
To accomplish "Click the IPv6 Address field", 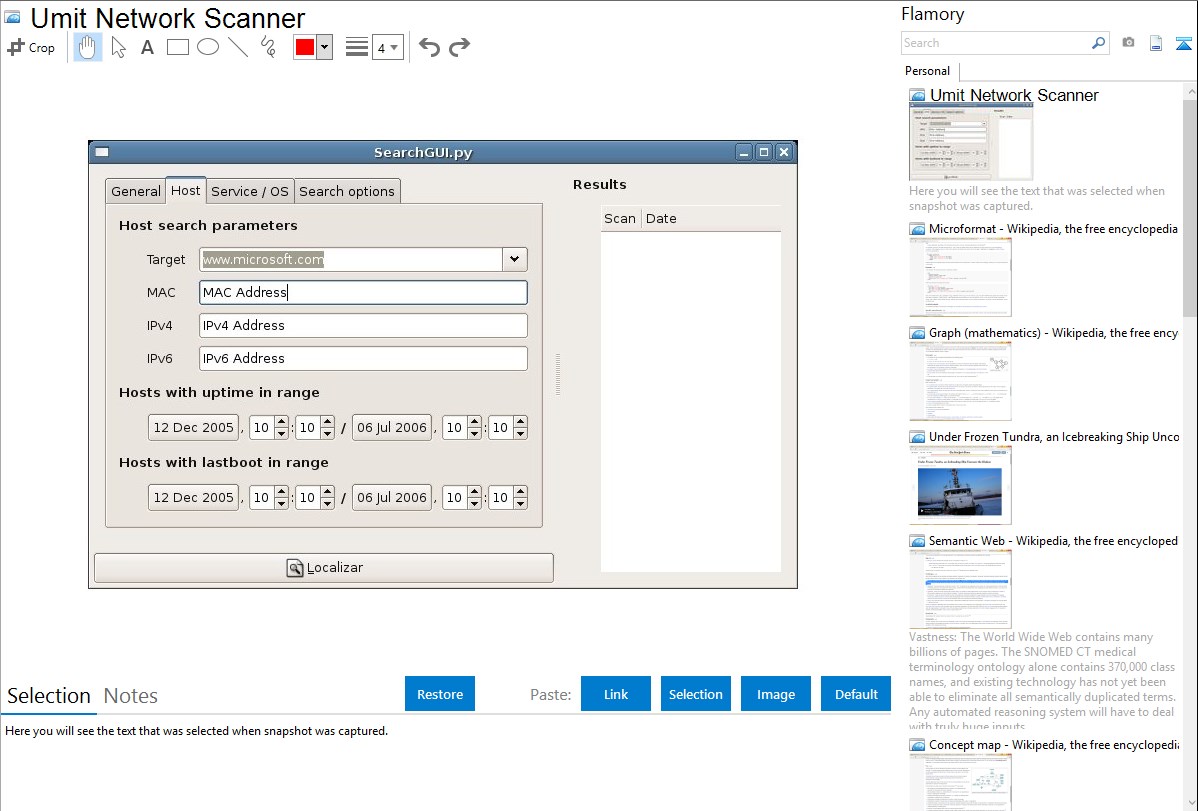I will coord(363,358).
